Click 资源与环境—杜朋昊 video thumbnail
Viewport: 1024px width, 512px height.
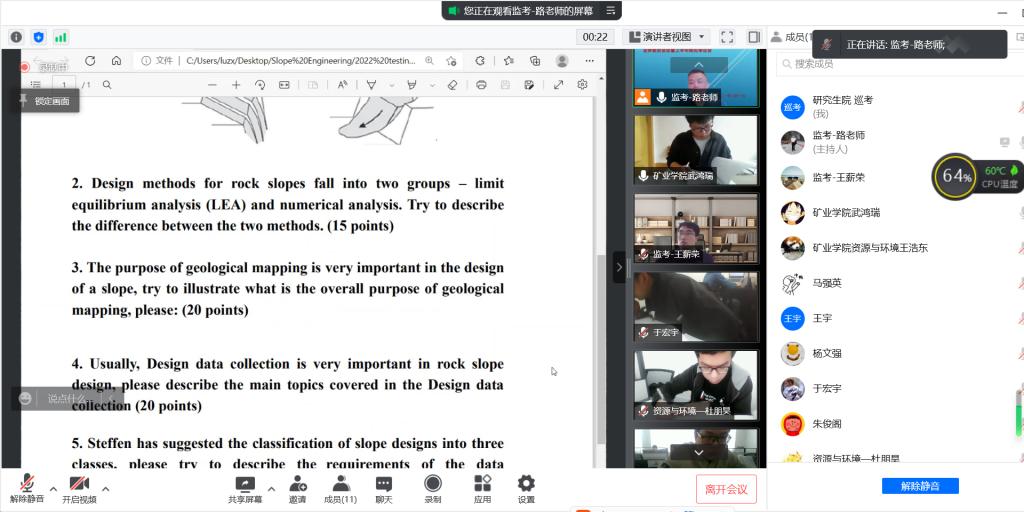[696, 385]
